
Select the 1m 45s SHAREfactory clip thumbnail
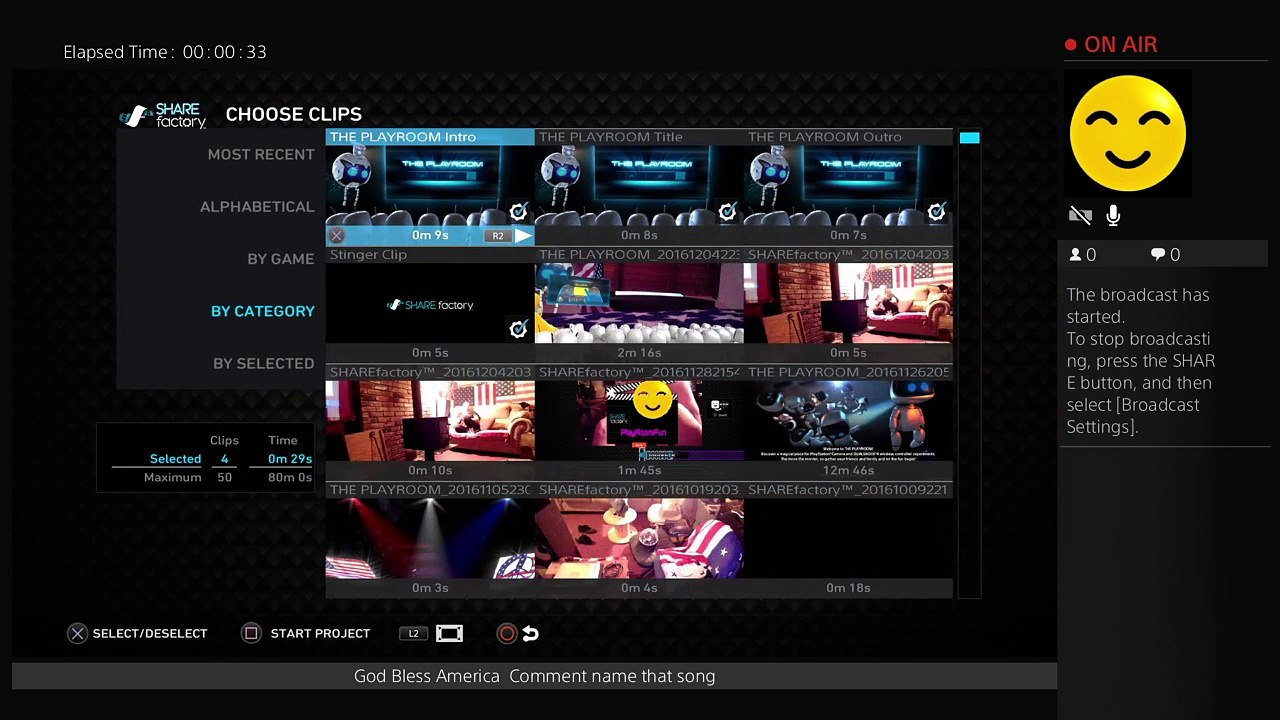pyautogui.click(x=639, y=421)
